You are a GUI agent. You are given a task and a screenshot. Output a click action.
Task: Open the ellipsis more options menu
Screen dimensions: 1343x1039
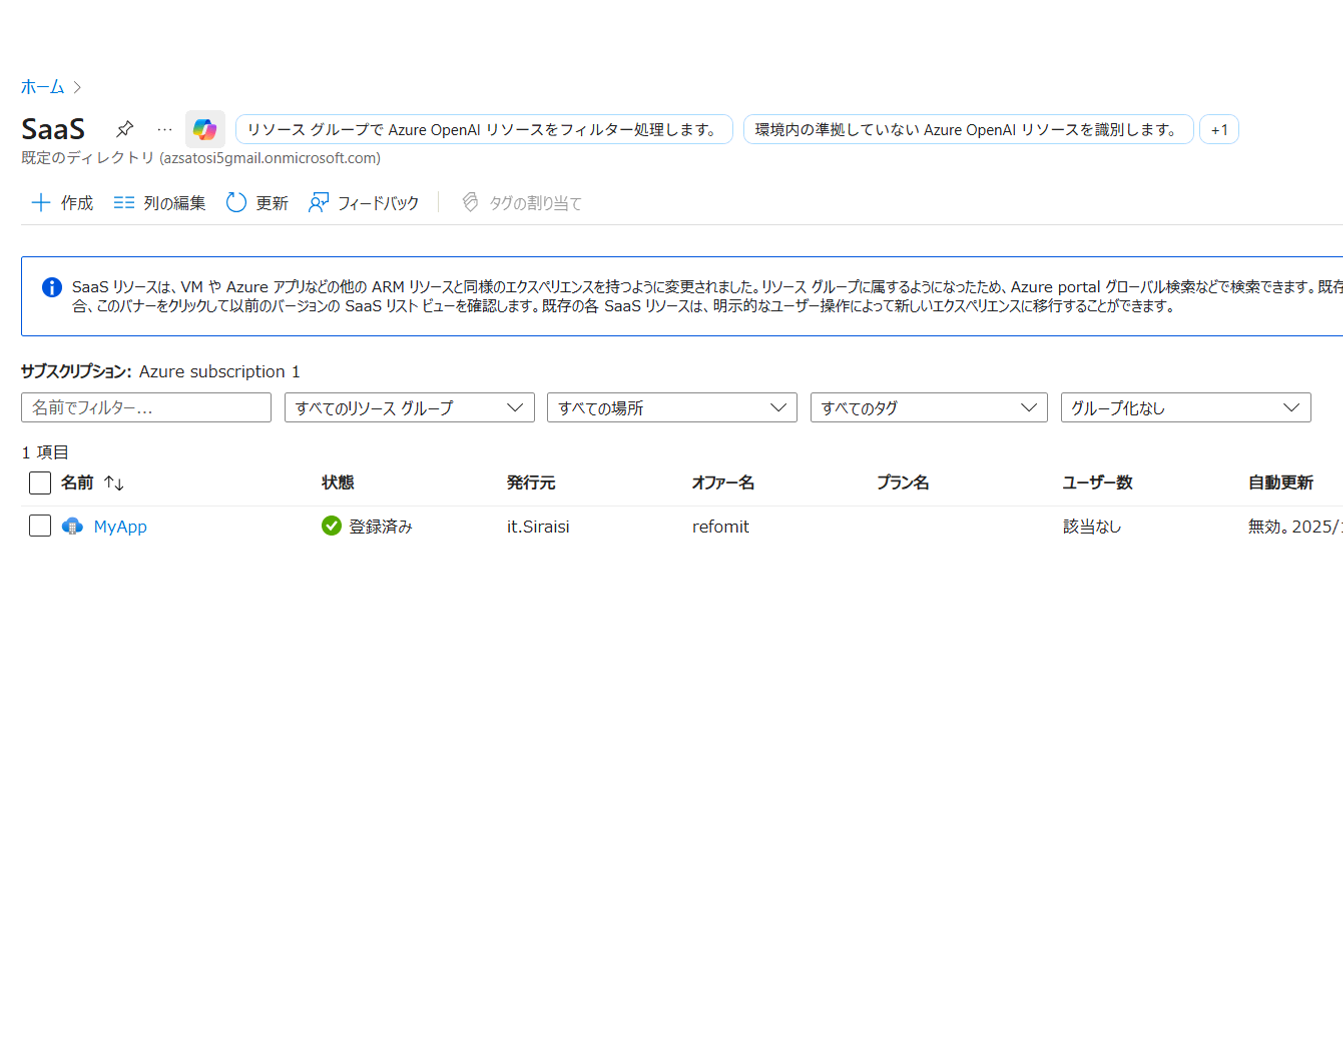(164, 129)
